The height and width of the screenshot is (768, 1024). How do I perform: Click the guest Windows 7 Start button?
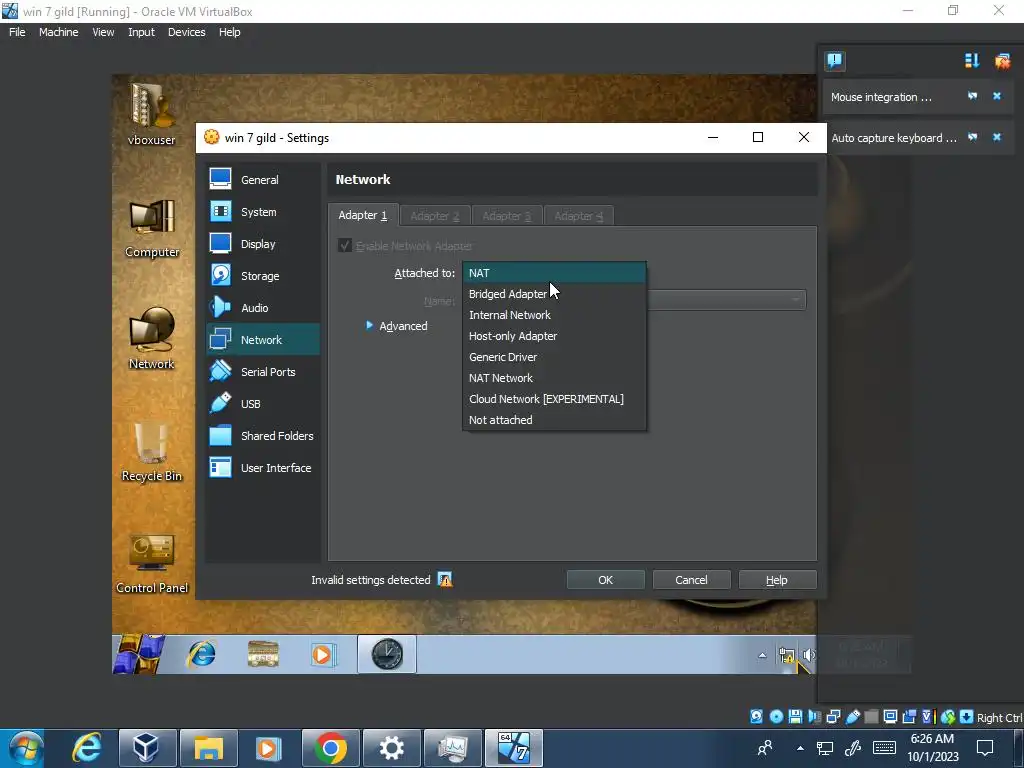coord(138,654)
